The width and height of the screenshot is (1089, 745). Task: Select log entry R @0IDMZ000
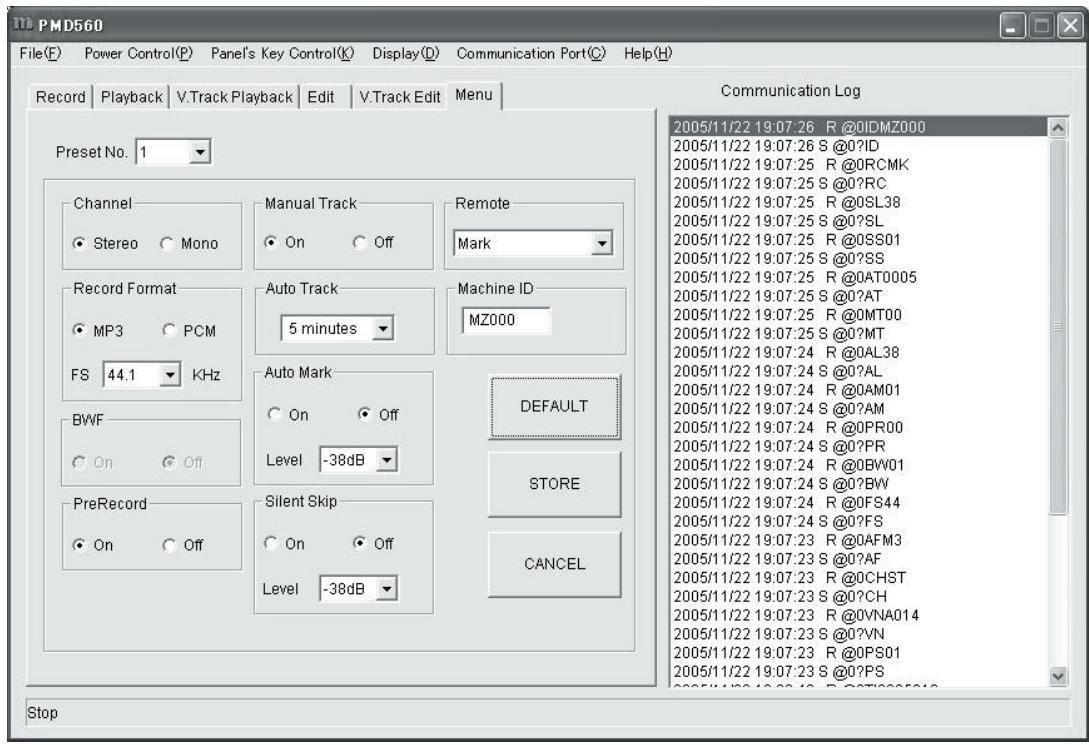coord(859,127)
